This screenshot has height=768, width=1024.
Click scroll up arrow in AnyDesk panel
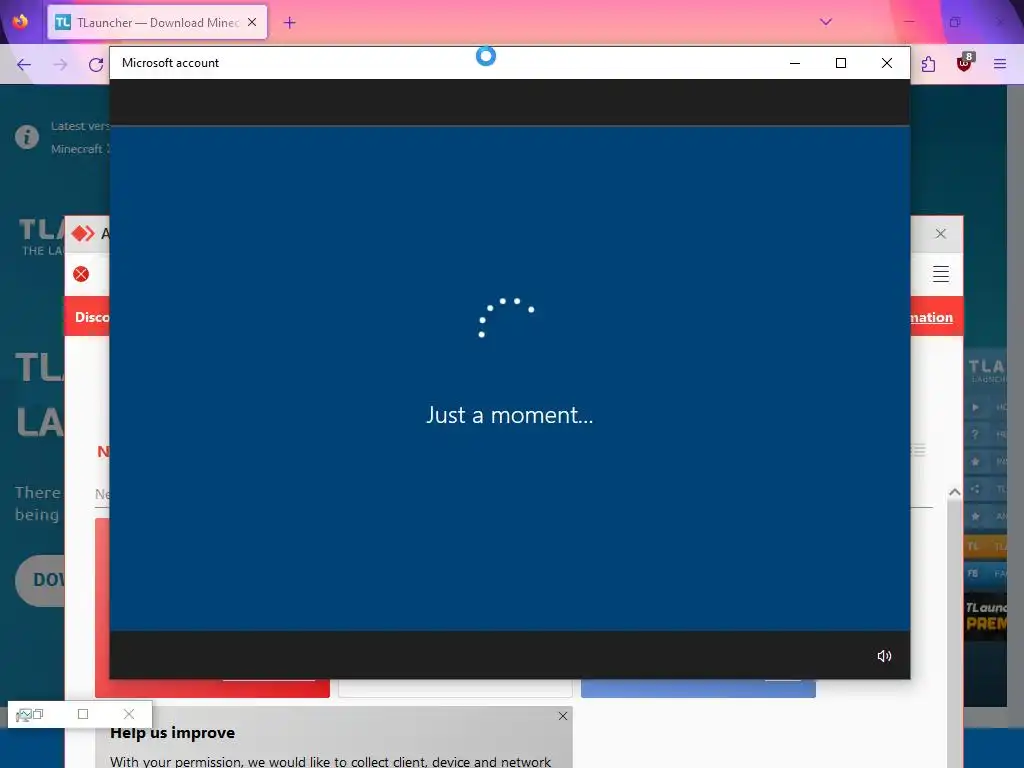pos(954,492)
